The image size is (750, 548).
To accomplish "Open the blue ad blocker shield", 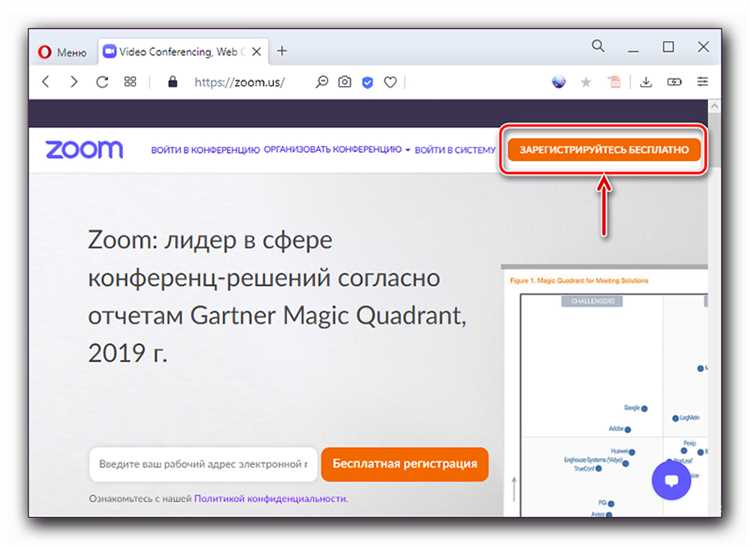I will coord(367,82).
